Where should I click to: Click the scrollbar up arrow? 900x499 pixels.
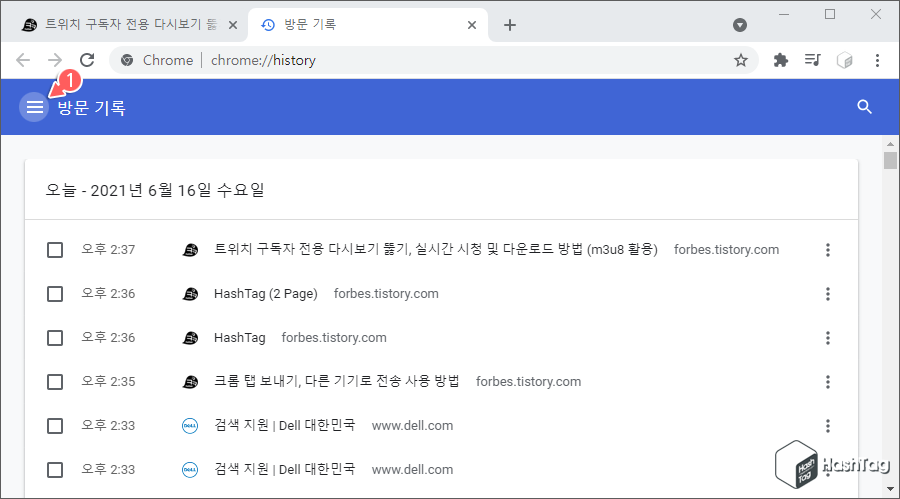click(890, 144)
